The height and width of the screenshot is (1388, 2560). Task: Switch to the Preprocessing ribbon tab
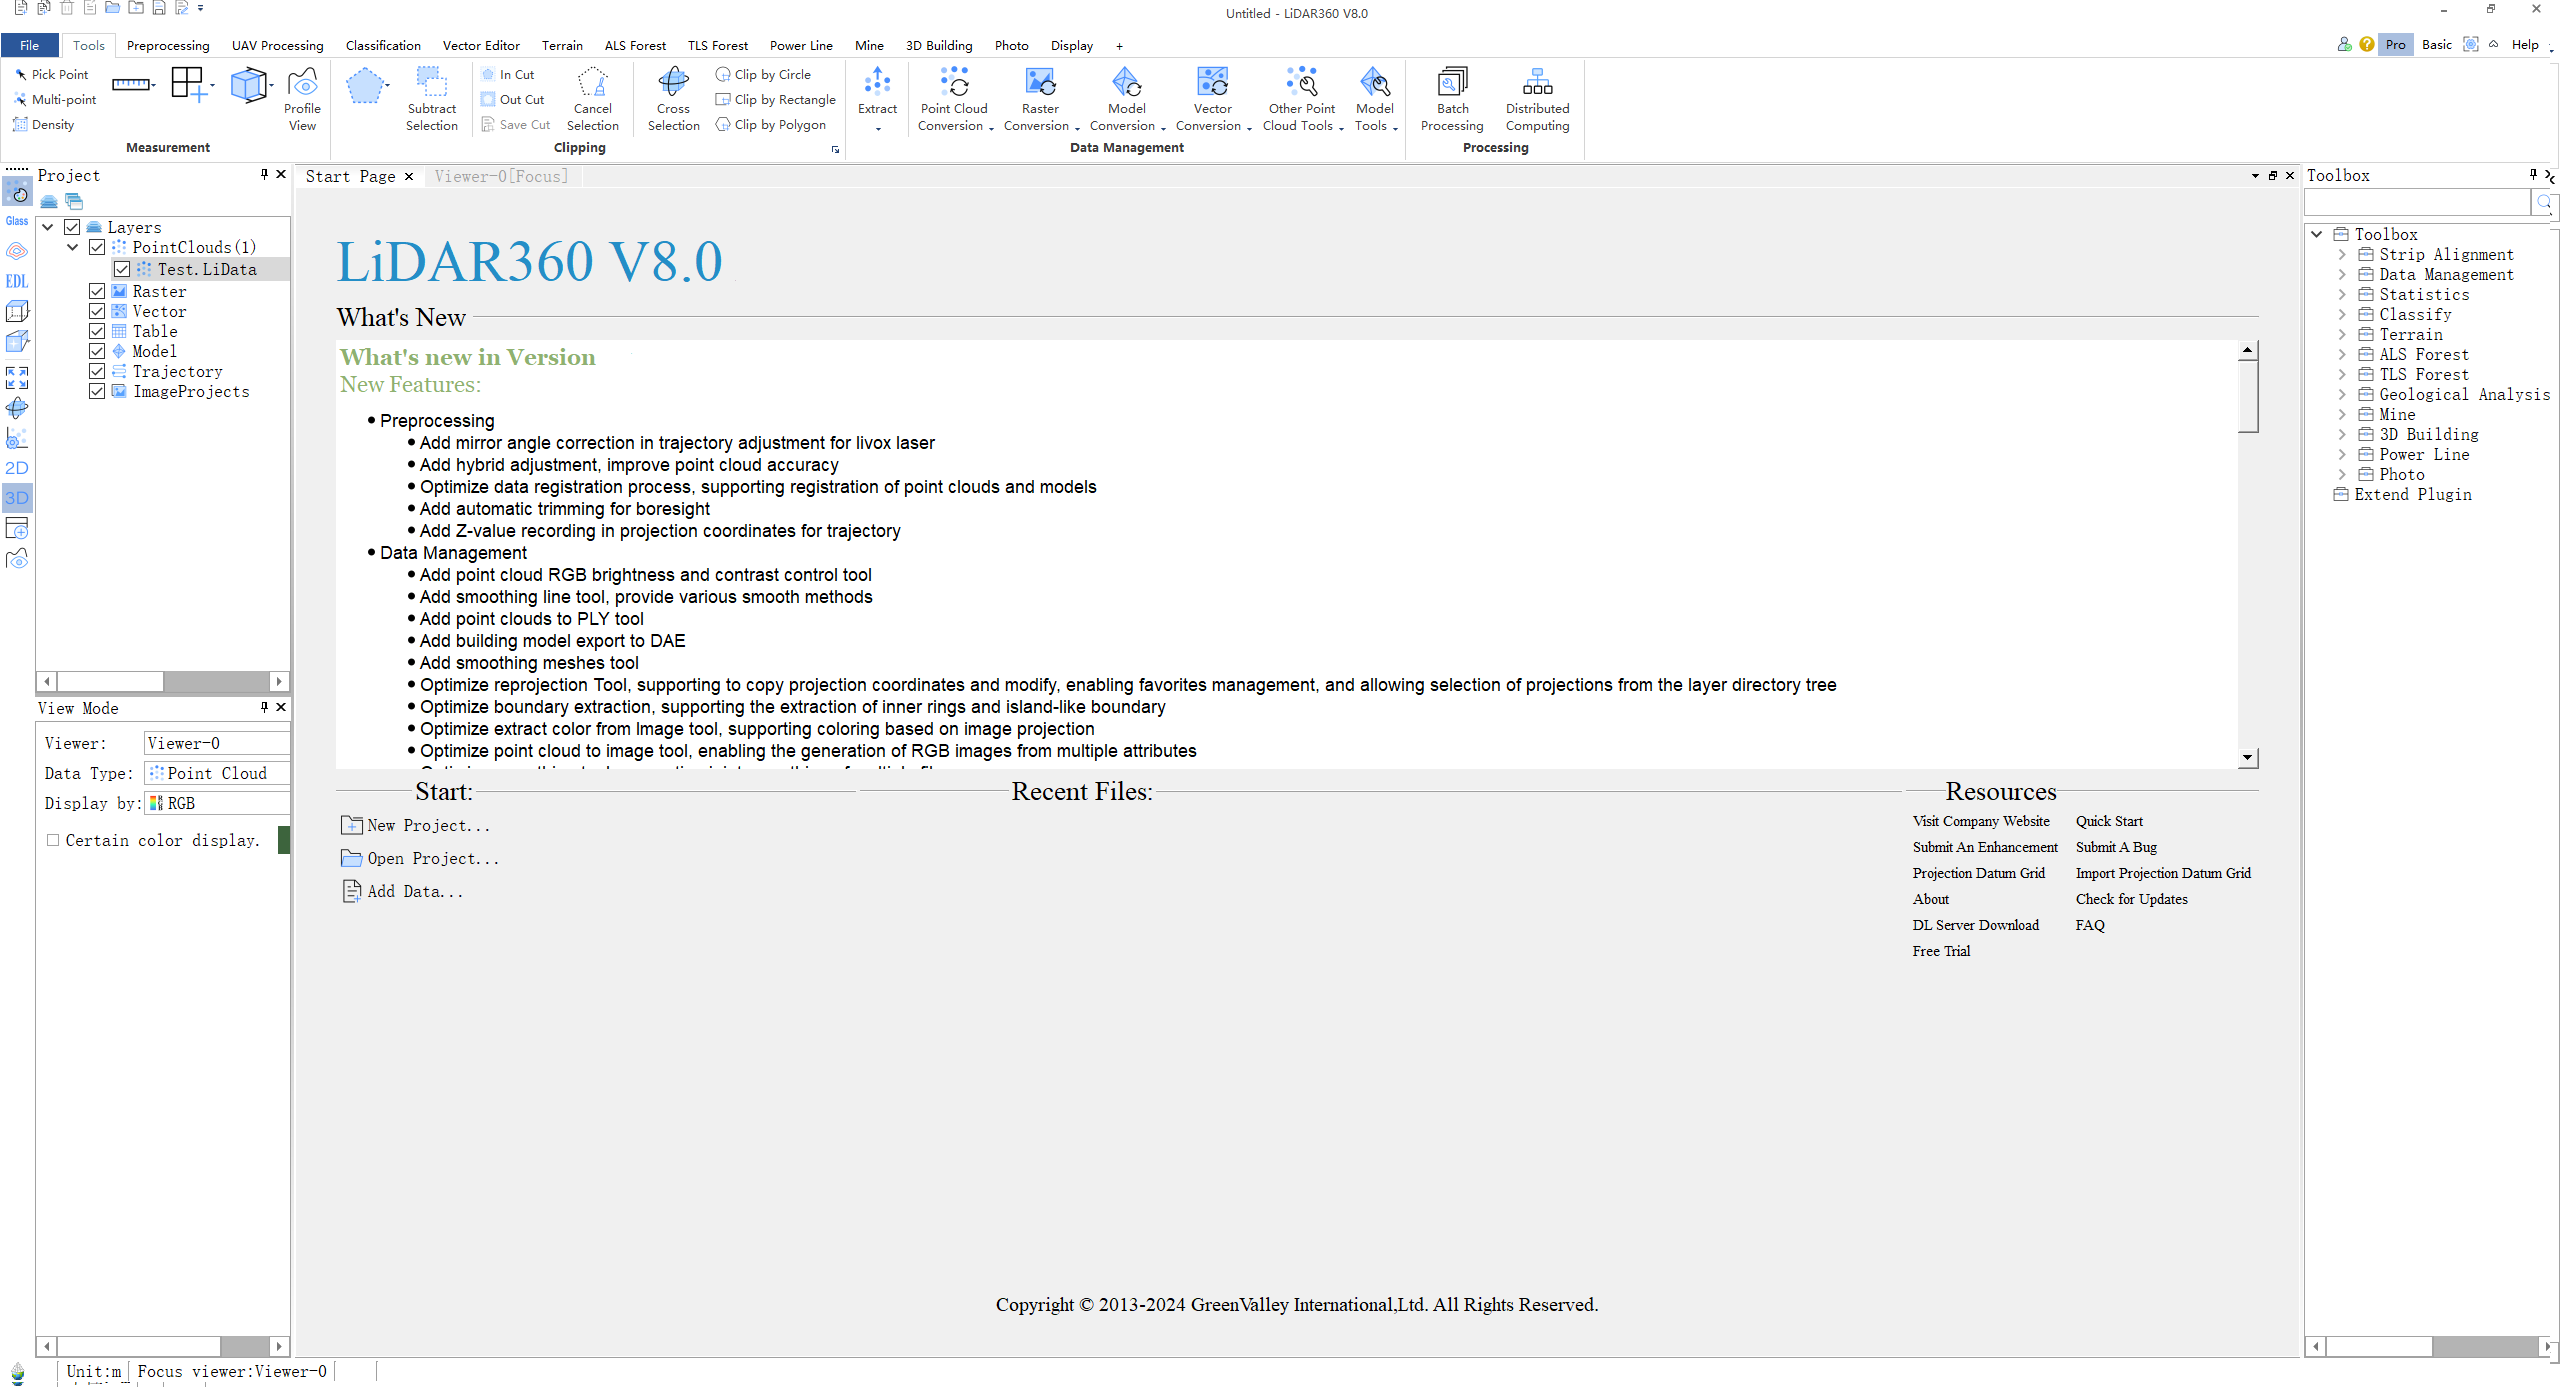168,45
